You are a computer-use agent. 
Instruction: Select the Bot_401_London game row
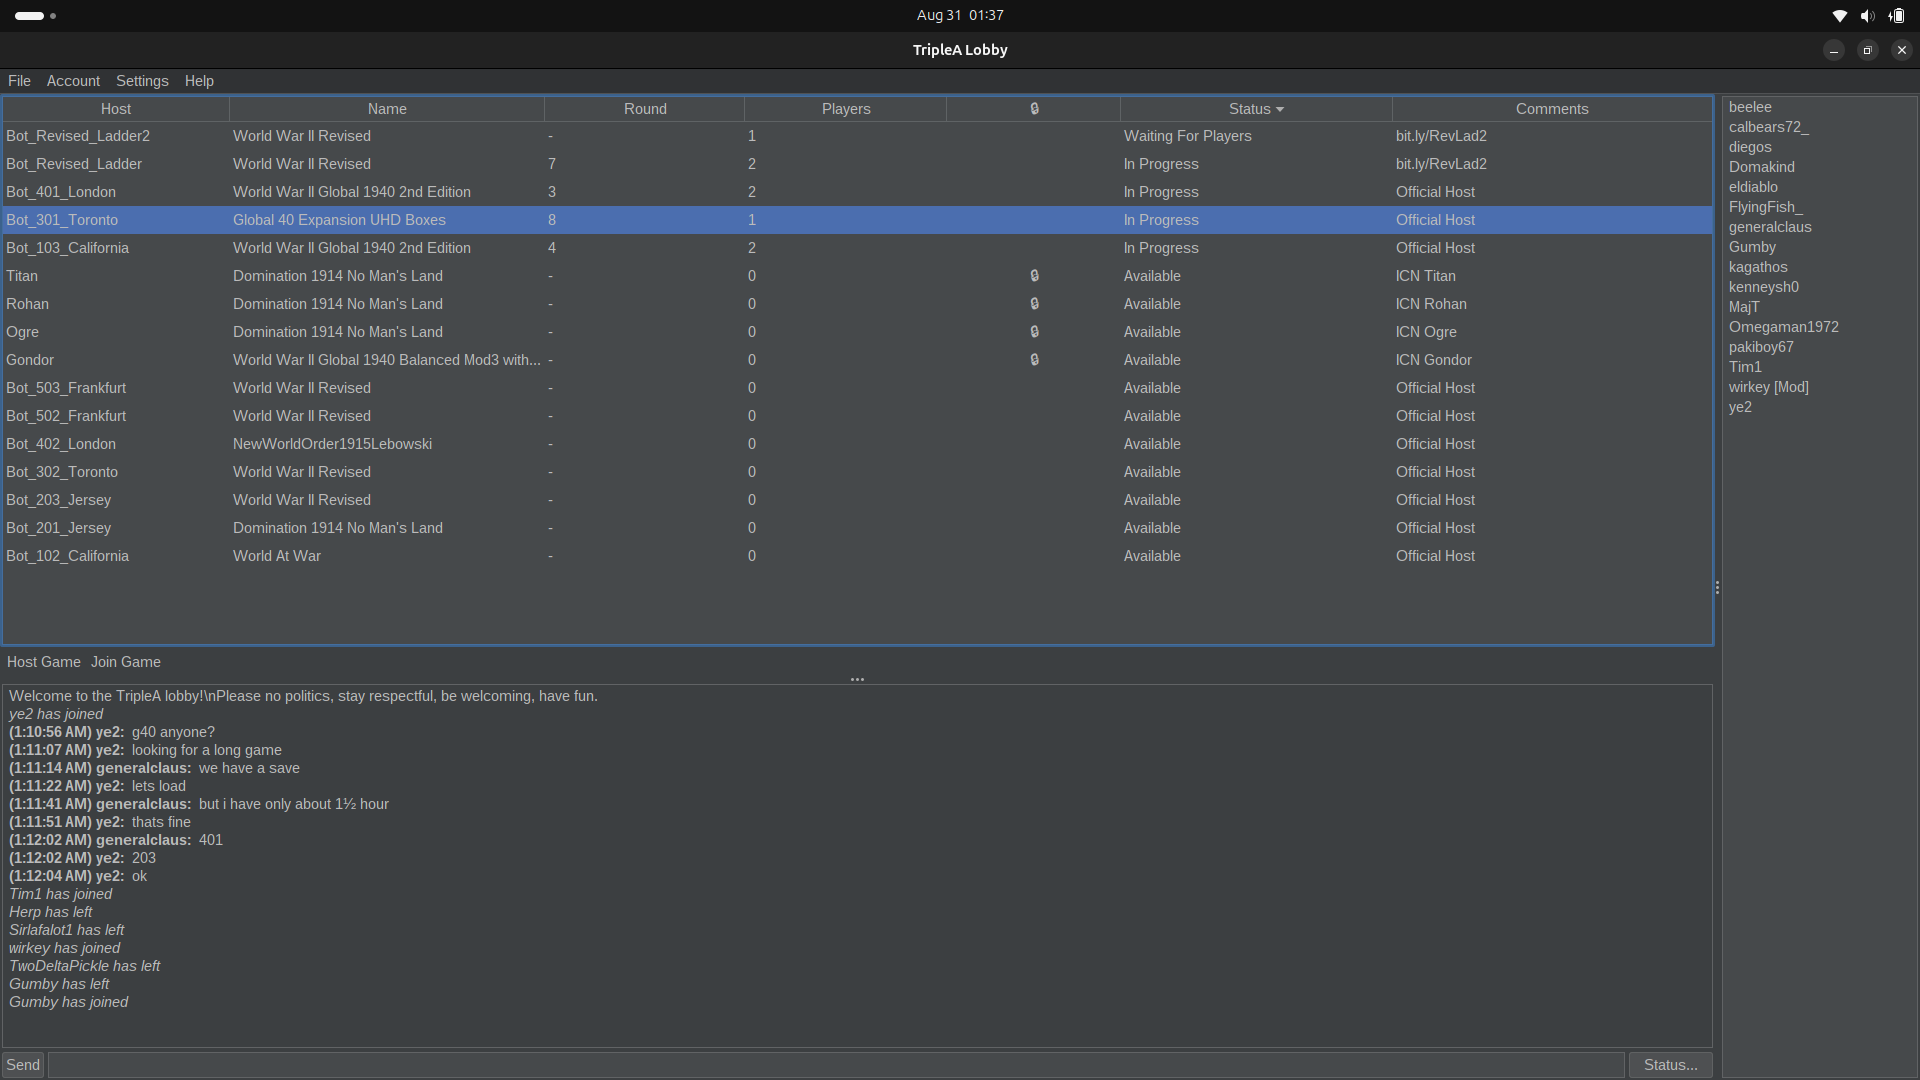coord(857,192)
